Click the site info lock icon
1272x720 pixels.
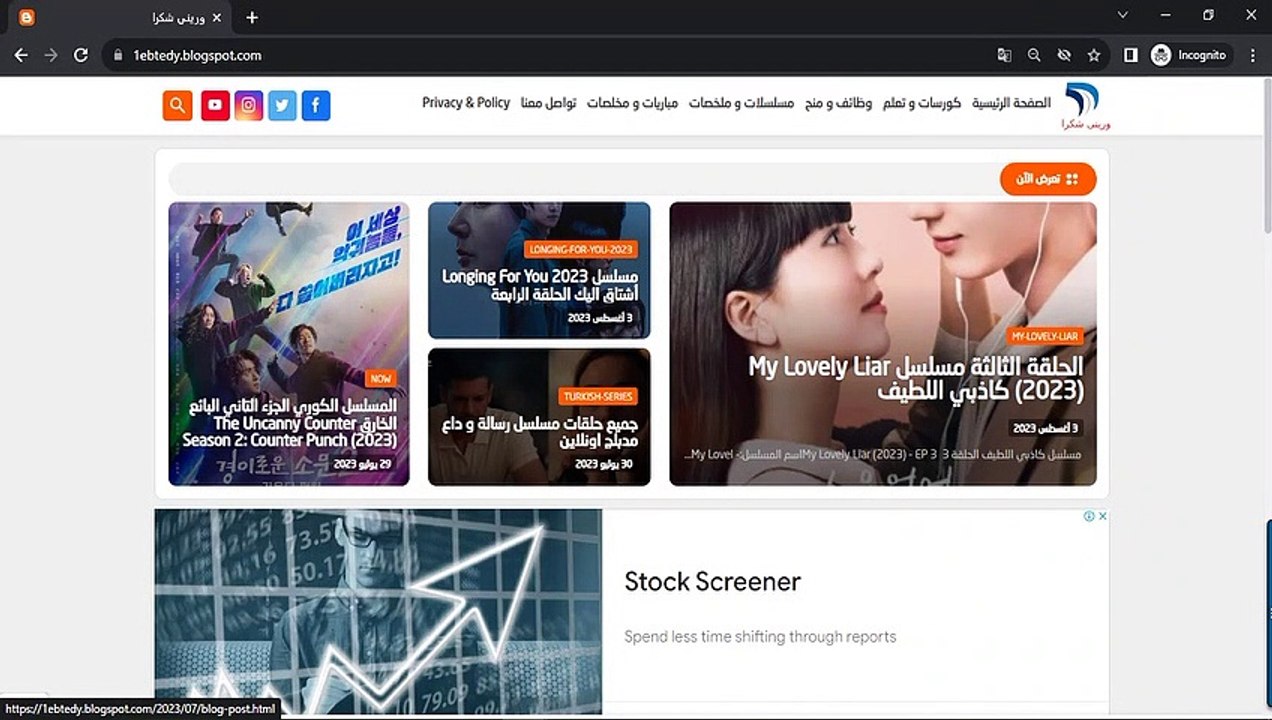pyautogui.click(x=118, y=56)
